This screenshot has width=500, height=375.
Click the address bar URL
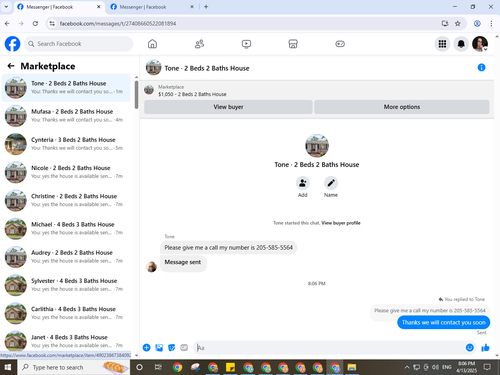coord(118,24)
